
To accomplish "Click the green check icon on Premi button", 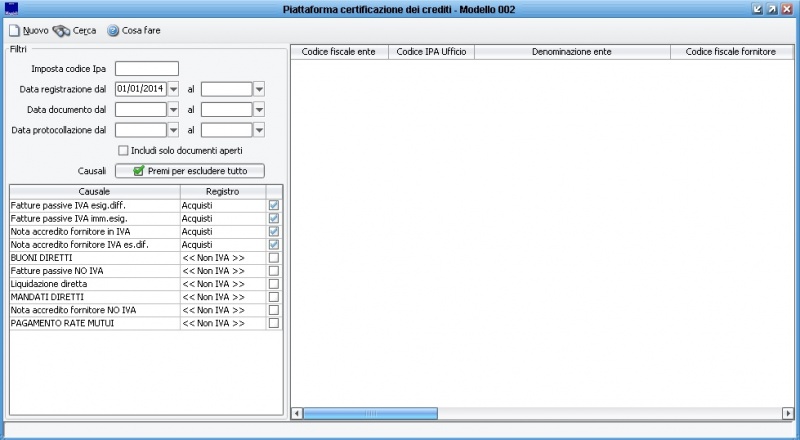I will tap(138, 171).
